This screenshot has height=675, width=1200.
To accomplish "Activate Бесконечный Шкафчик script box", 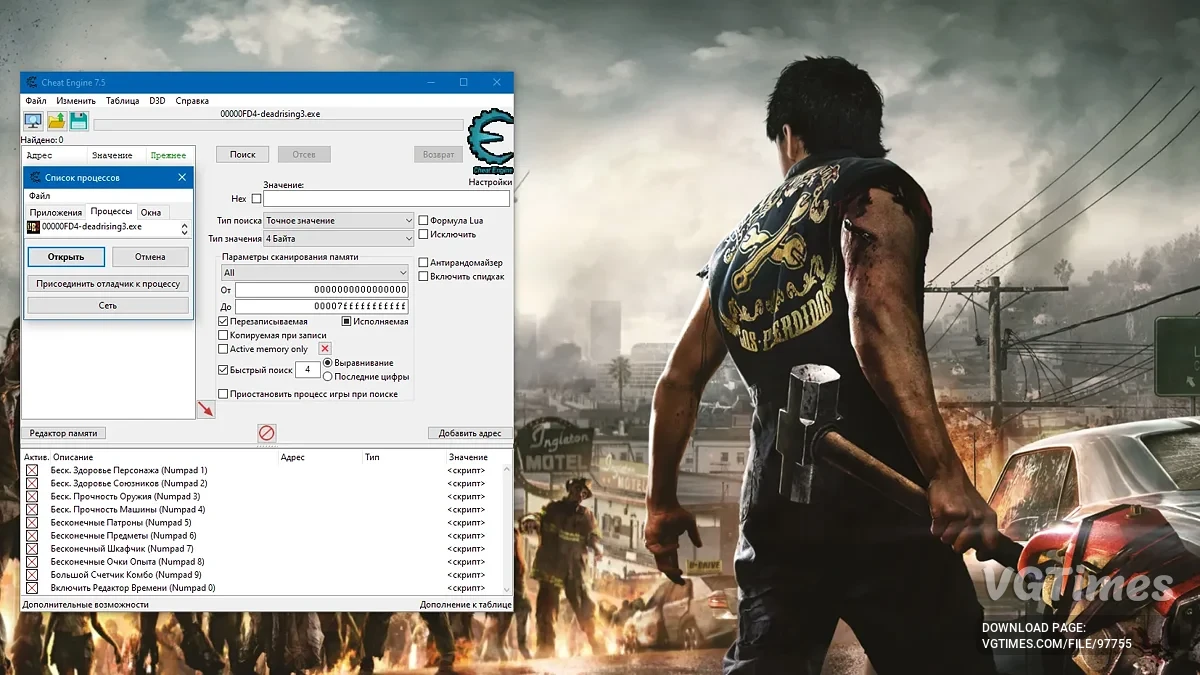I will click(x=31, y=548).
